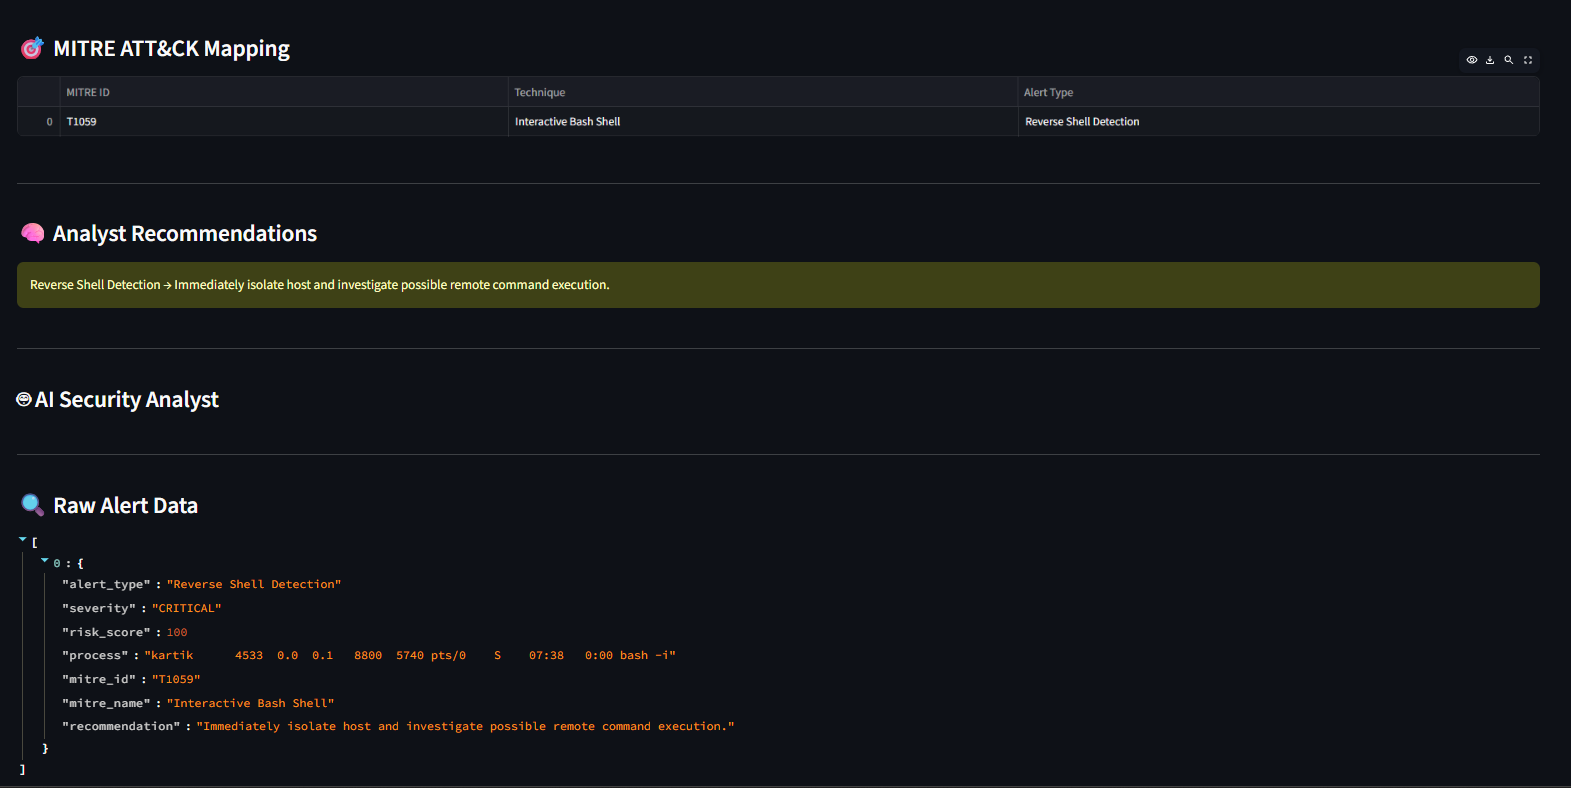Image resolution: width=1571 pixels, height=788 pixels.
Task: Click the "alert_type" JSON key
Action: click(x=106, y=584)
